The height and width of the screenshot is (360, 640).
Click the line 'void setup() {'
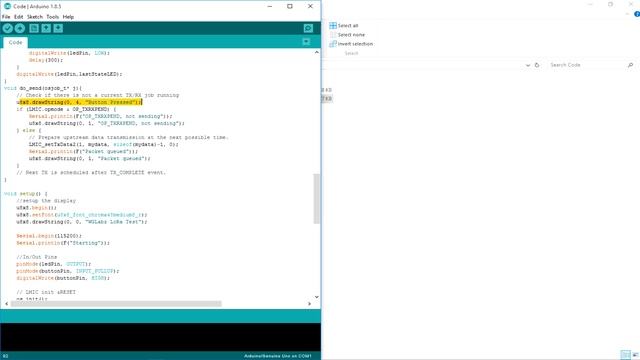[26, 194]
